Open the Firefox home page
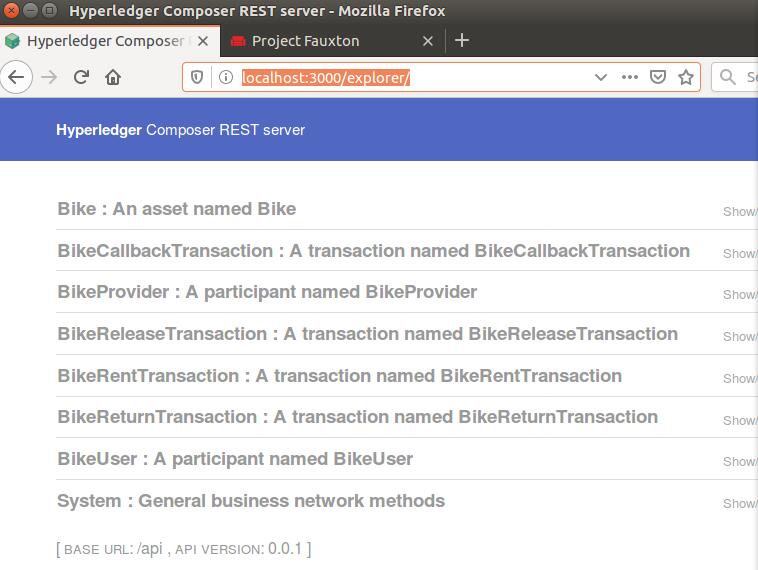This screenshot has width=758, height=570. coord(113,77)
